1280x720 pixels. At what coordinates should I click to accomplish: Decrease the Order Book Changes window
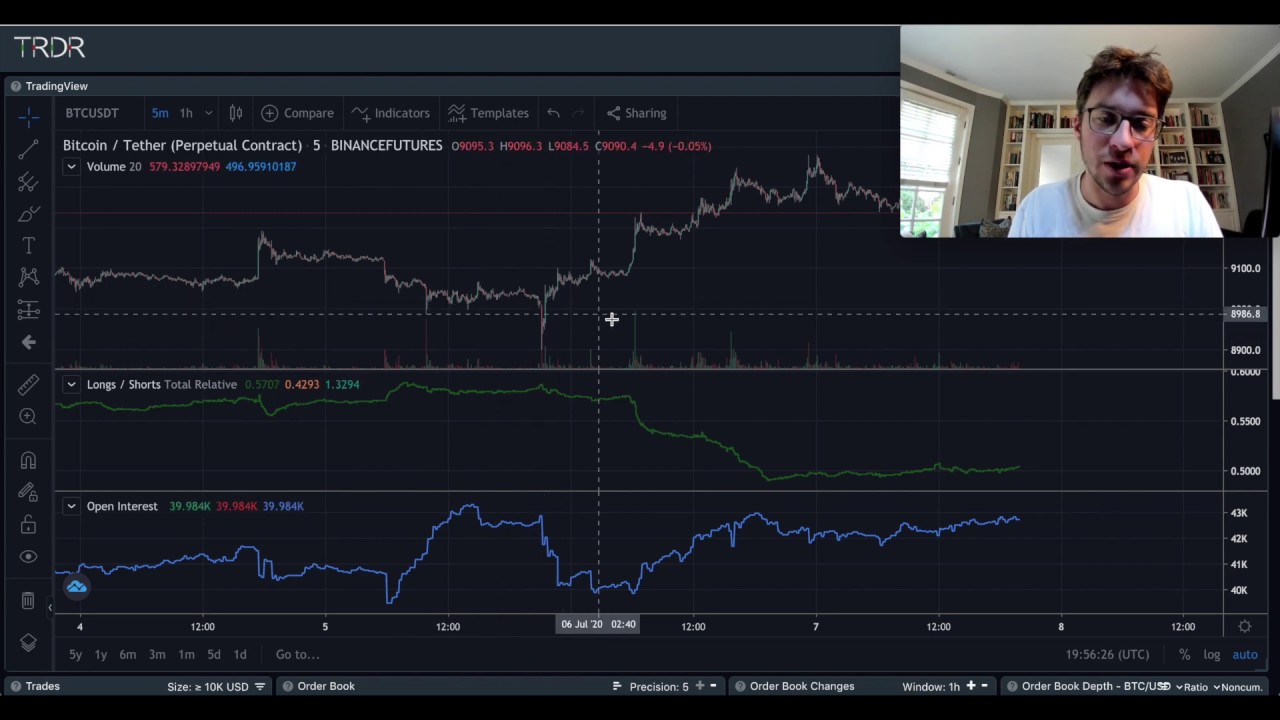[x=984, y=686]
